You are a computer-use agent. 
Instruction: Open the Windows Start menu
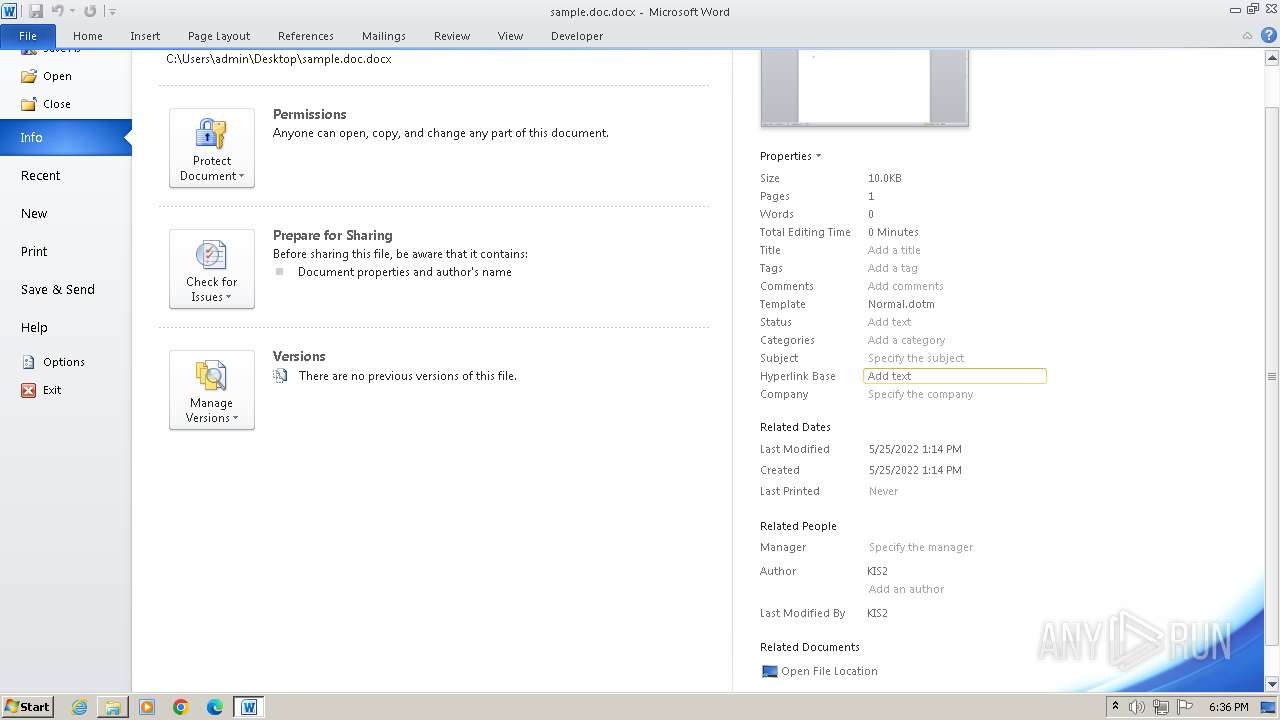pyautogui.click(x=27, y=707)
